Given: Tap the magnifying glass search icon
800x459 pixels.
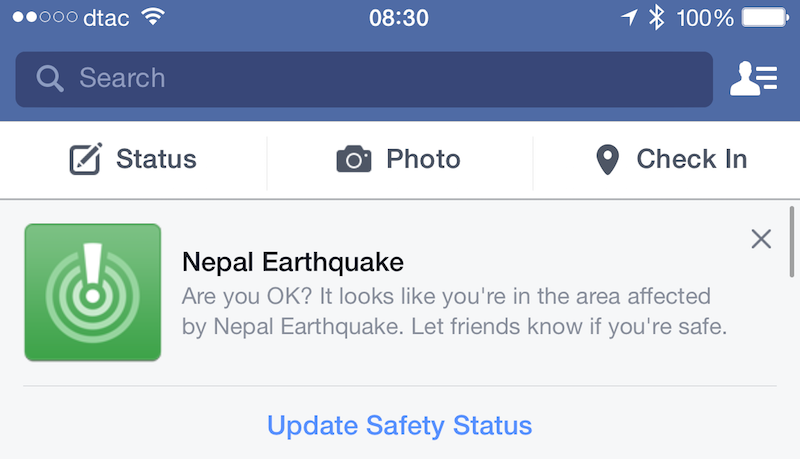Looking at the screenshot, I should (x=49, y=78).
